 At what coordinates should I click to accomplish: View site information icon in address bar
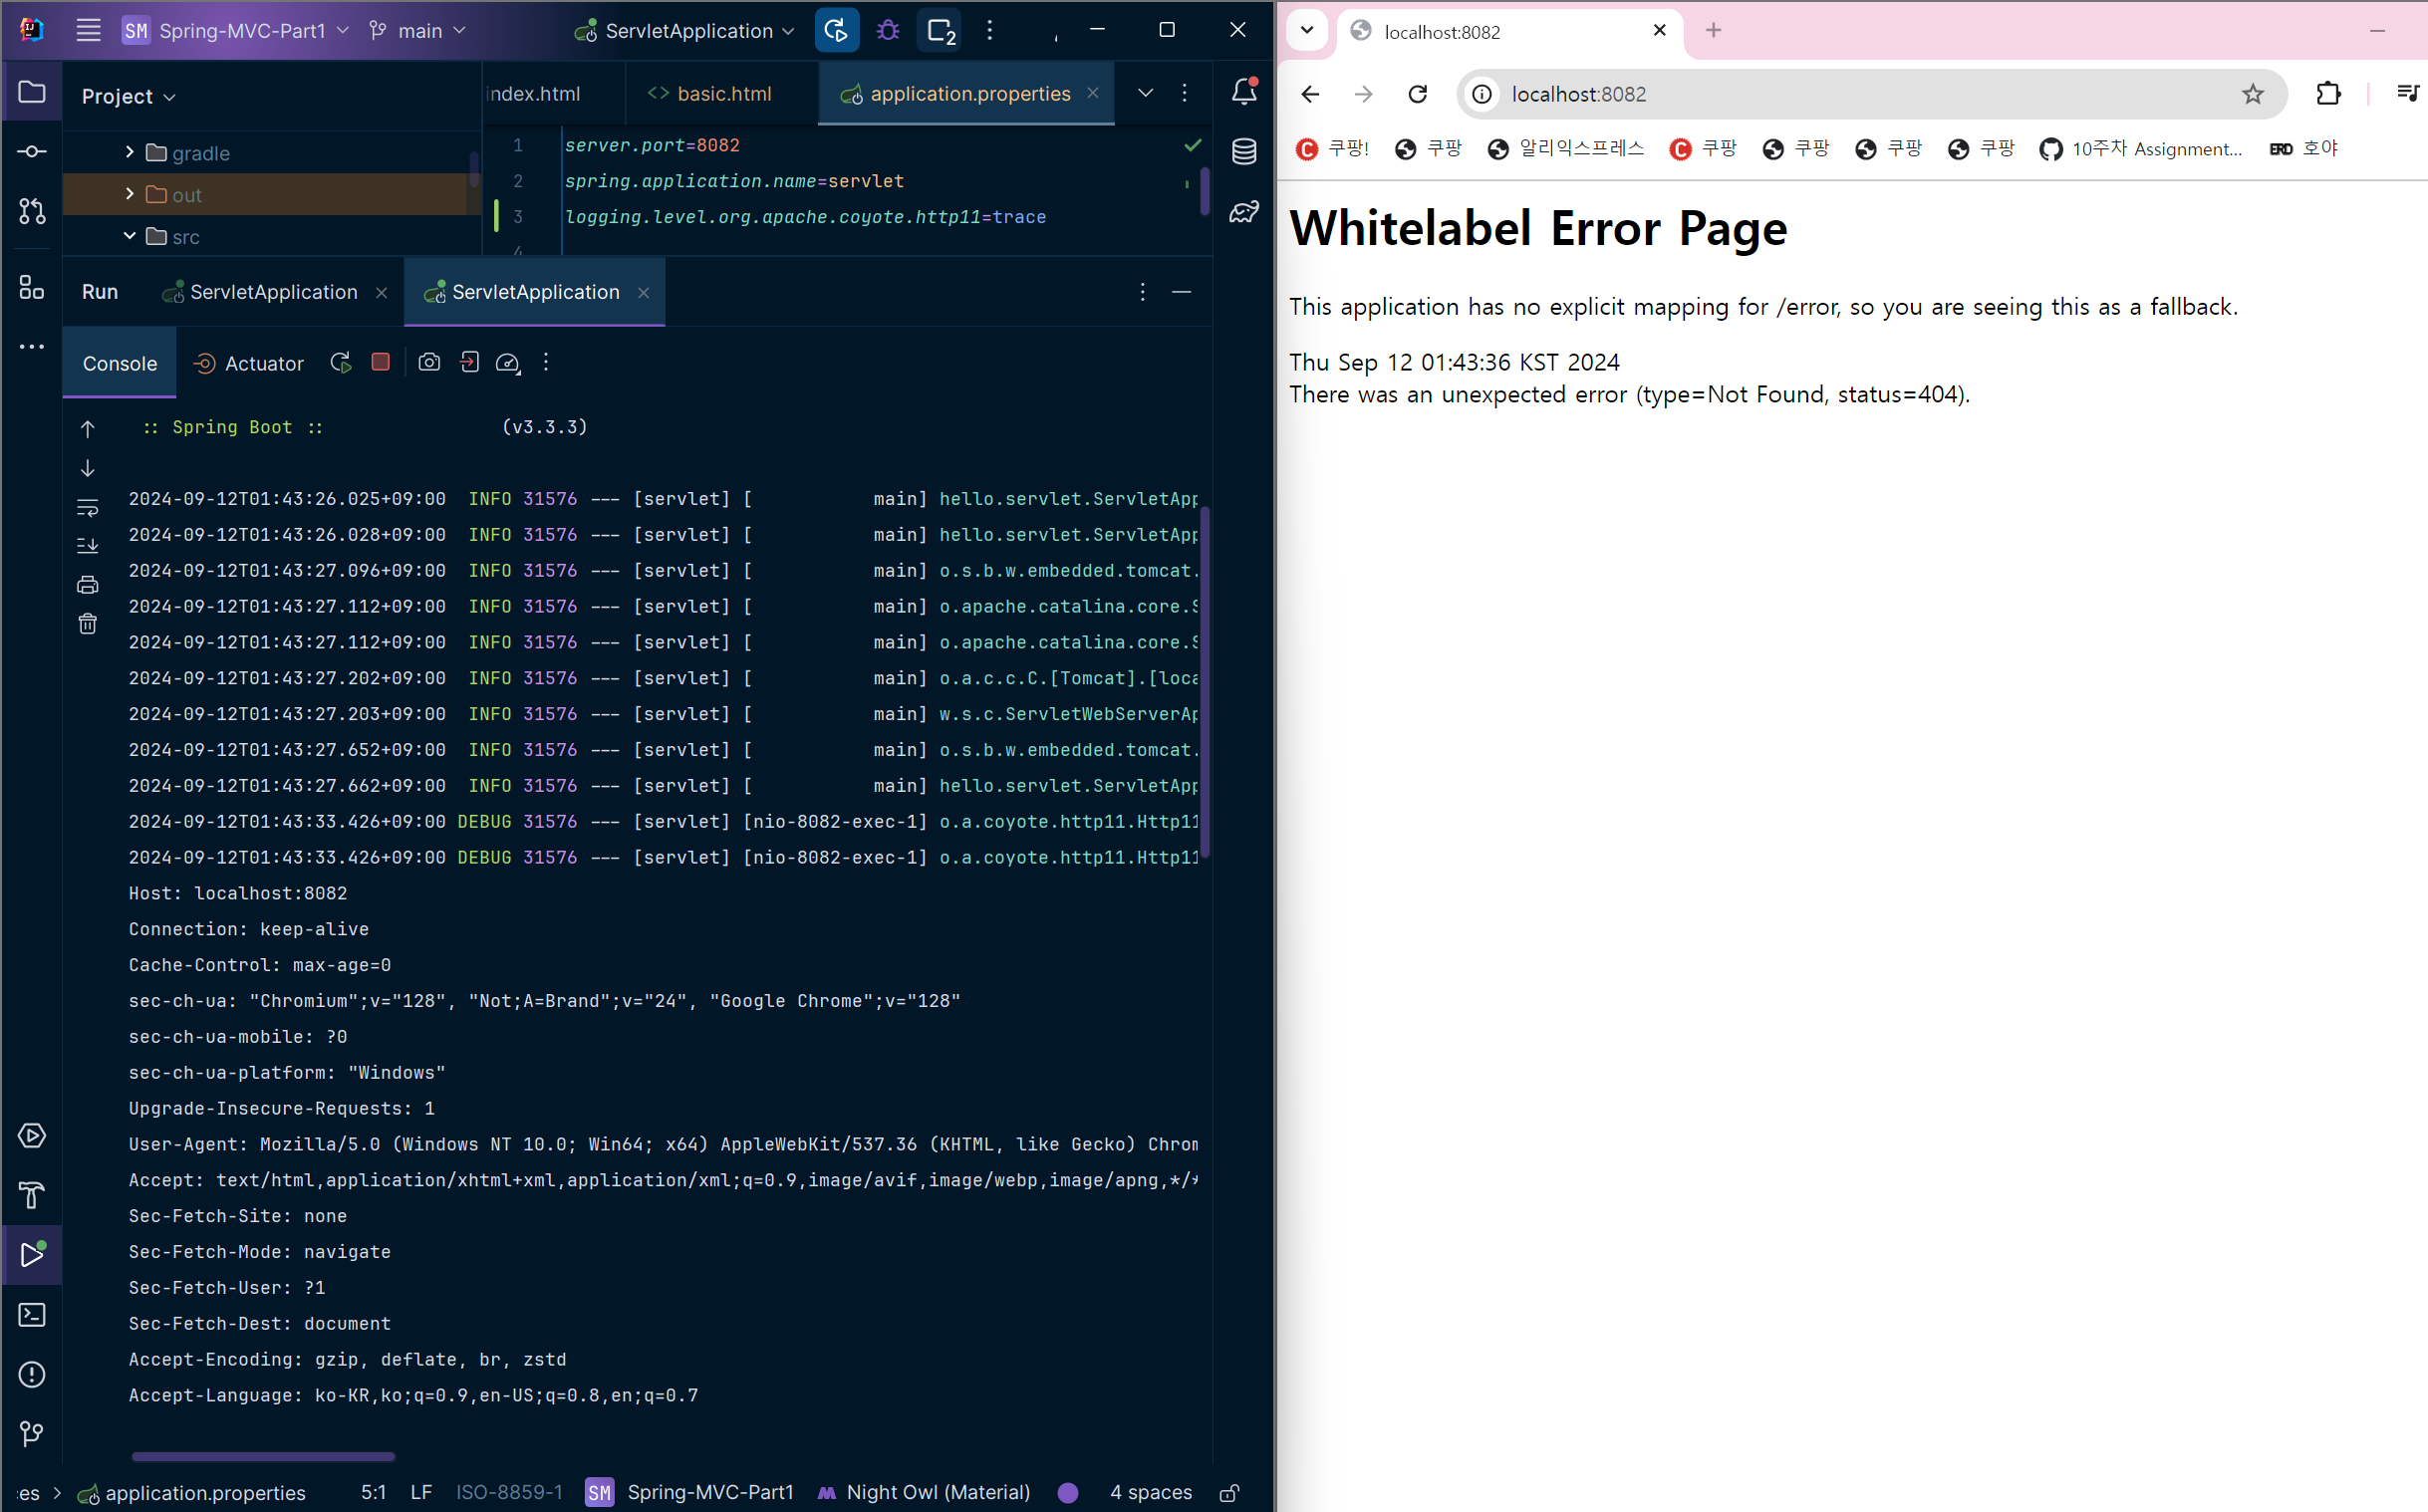pyautogui.click(x=1482, y=94)
